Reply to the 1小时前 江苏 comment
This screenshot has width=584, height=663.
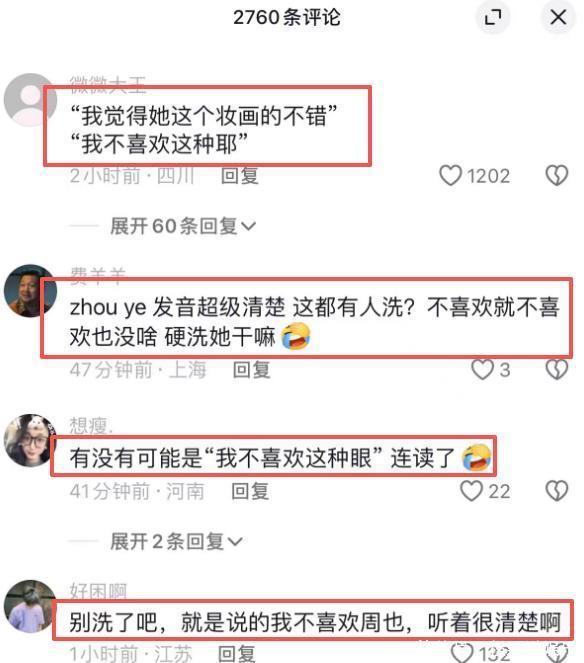point(236,654)
